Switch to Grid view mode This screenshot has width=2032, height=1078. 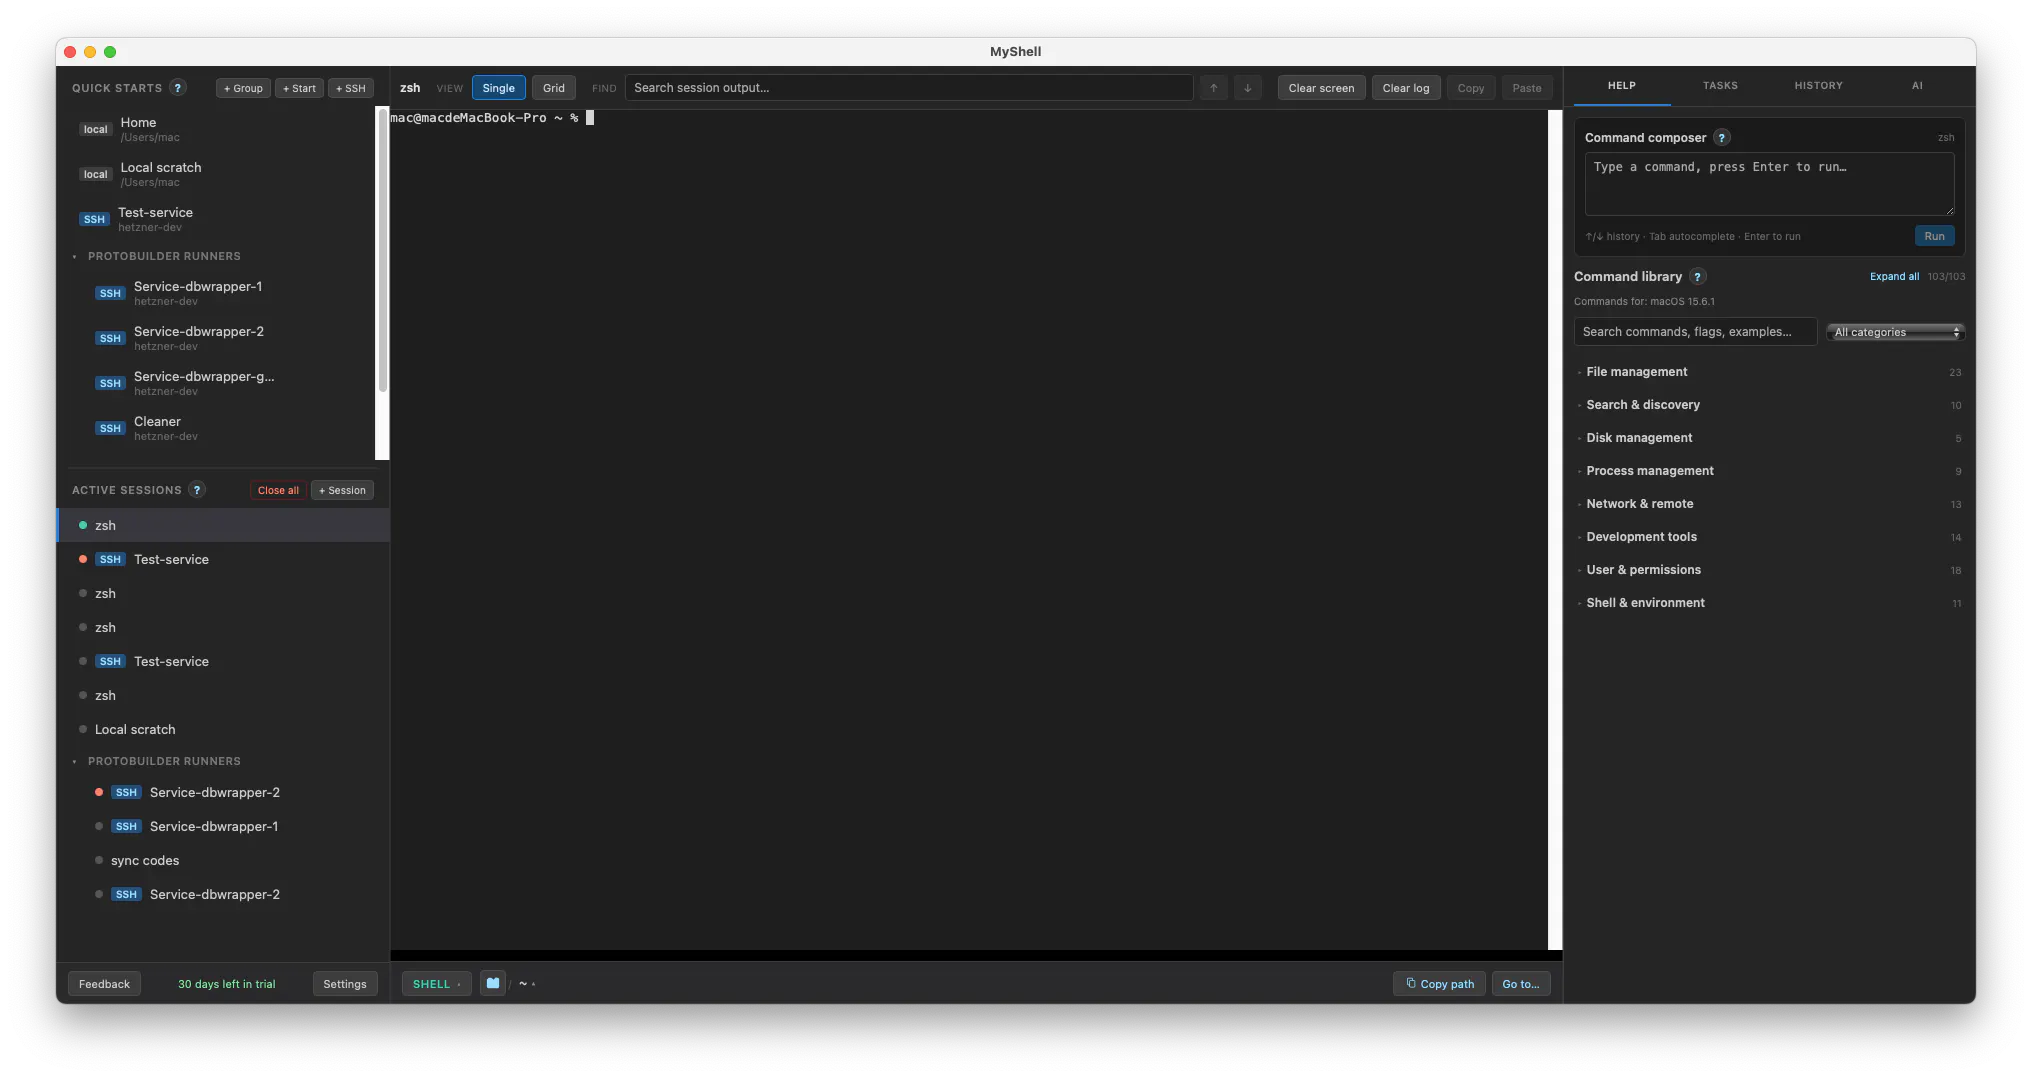[554, 88]
